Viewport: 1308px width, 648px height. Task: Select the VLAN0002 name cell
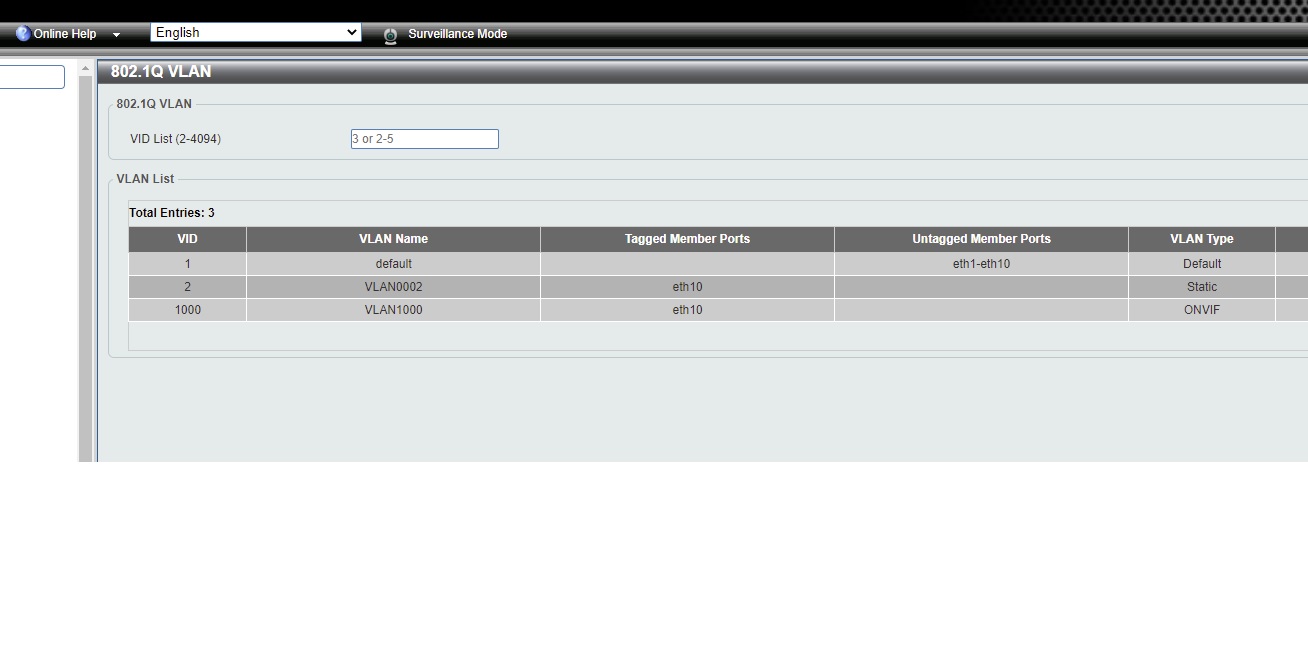coord(393,287)
